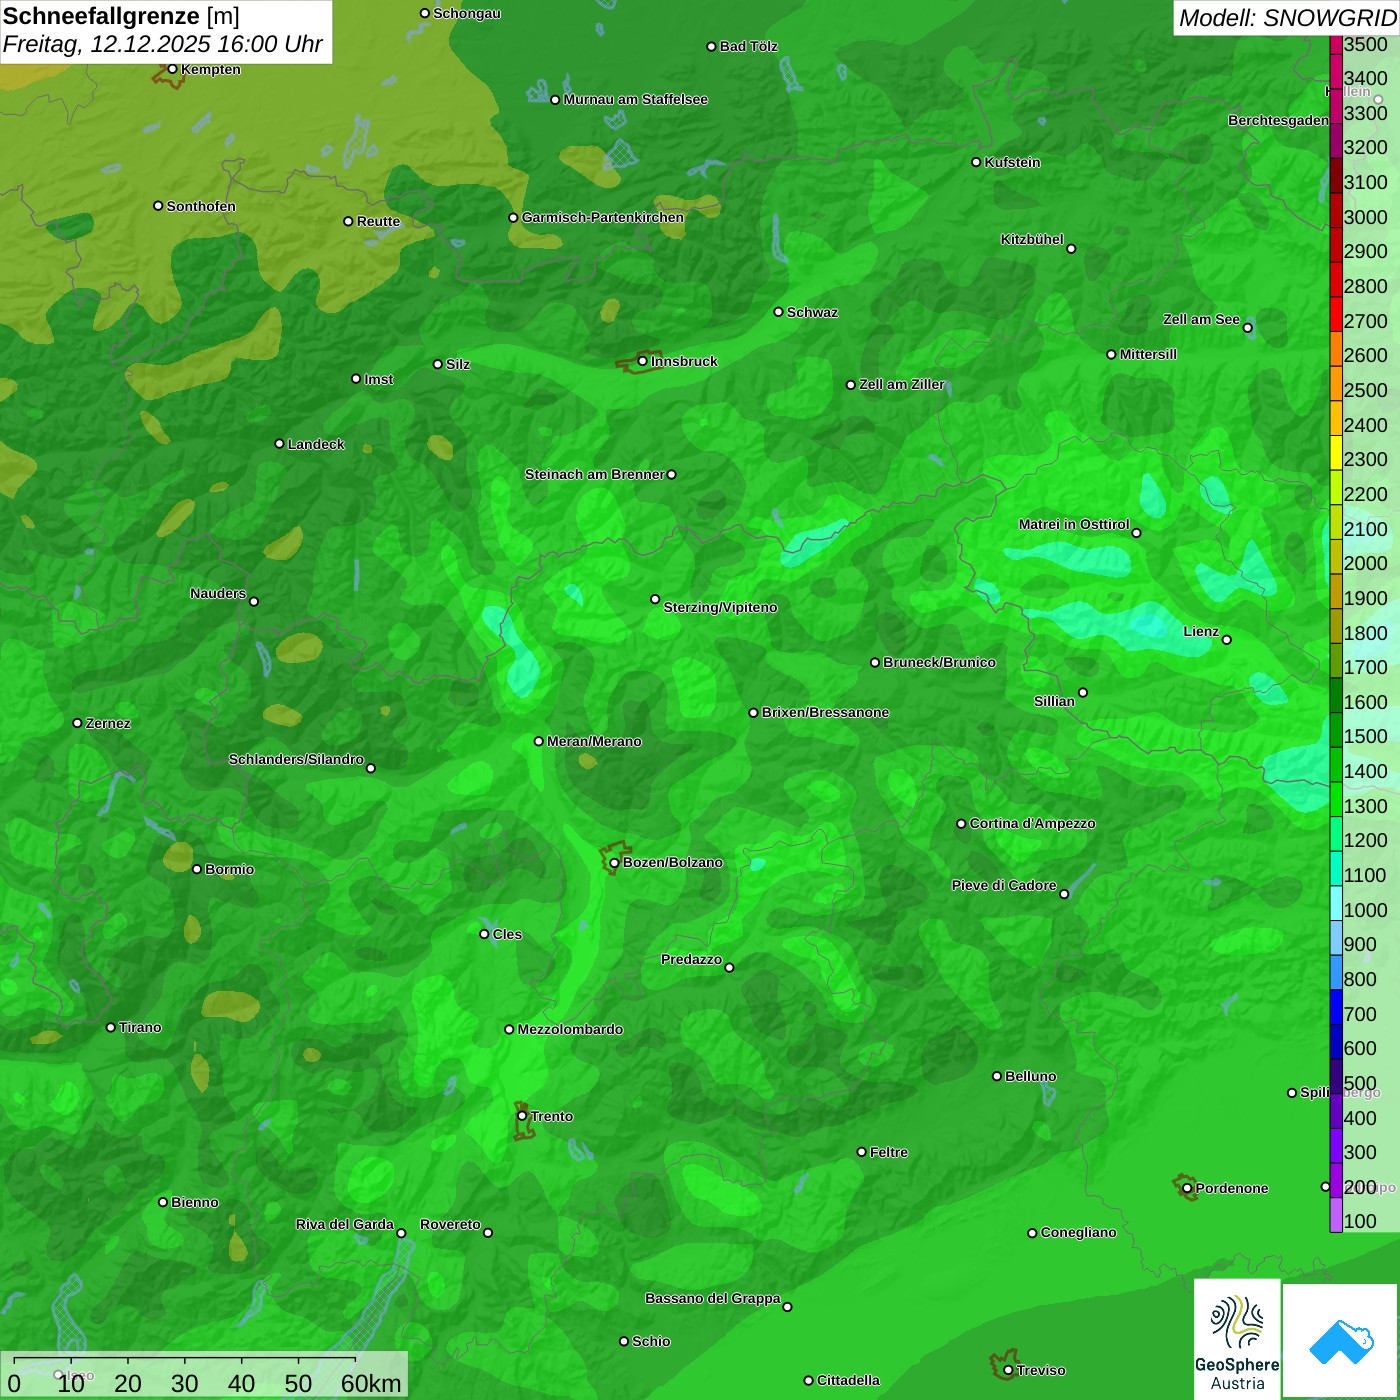Click the Cittadella label

click(x=848, y=1380)
